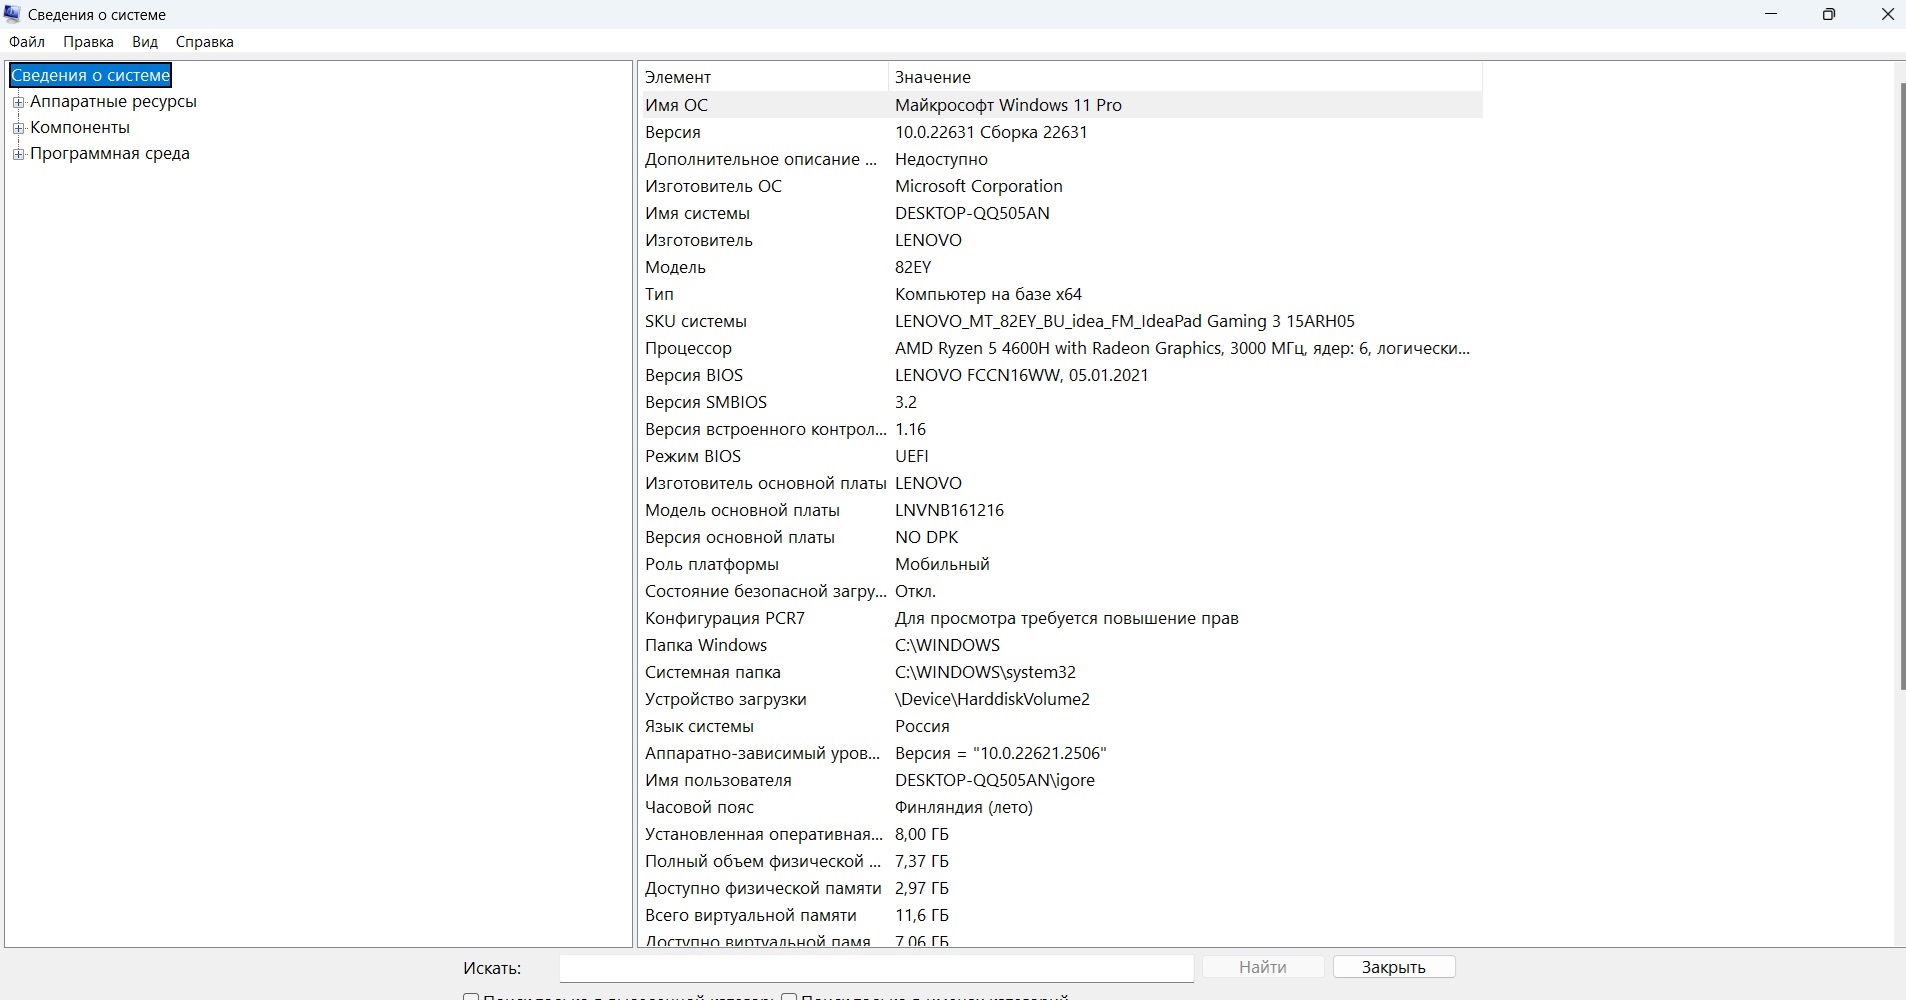Click into the Искать search field

coord(875,968)
